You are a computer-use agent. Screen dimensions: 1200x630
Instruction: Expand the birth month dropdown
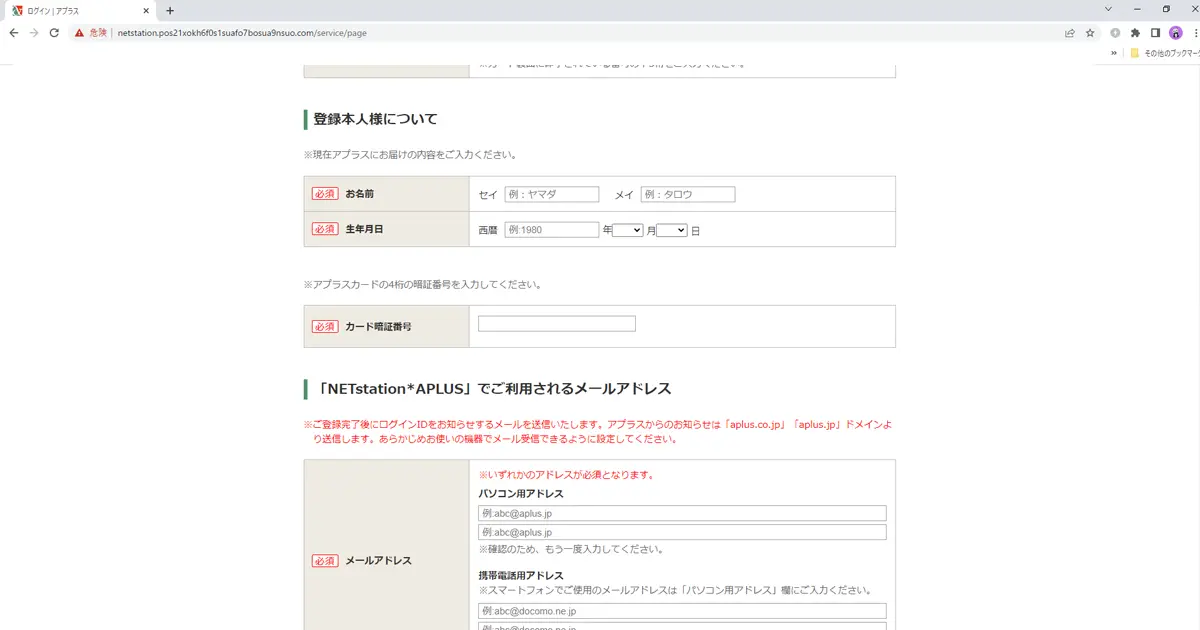coord(627,230)
